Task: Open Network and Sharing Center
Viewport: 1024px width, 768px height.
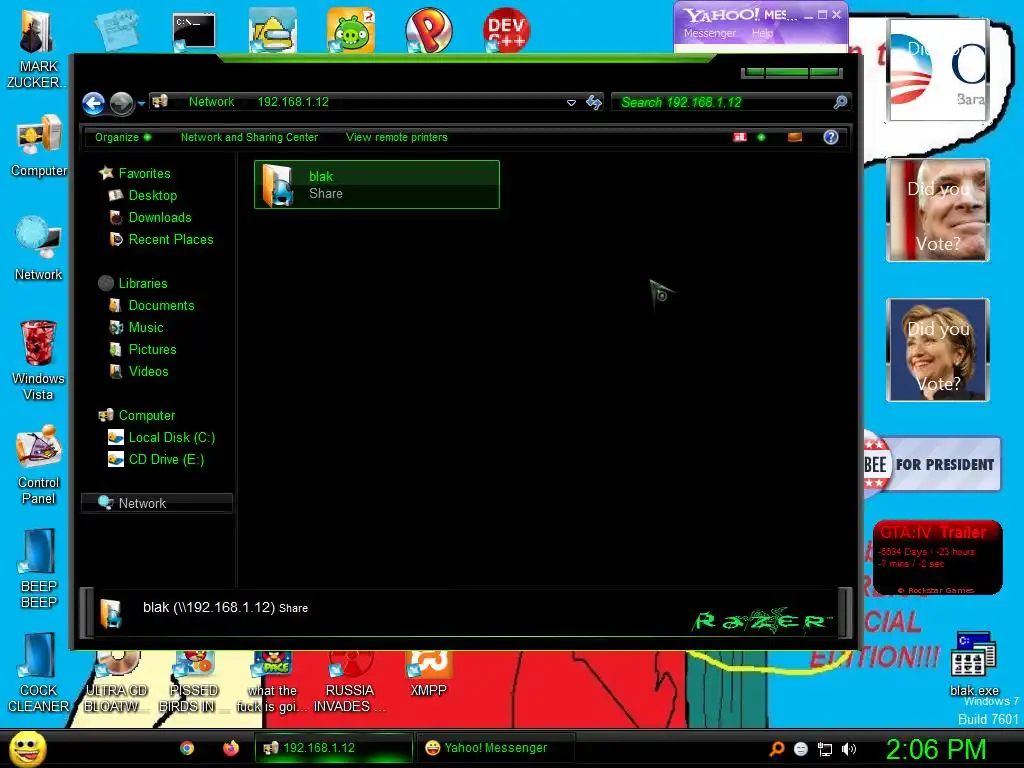Action: tap(249, 137)
